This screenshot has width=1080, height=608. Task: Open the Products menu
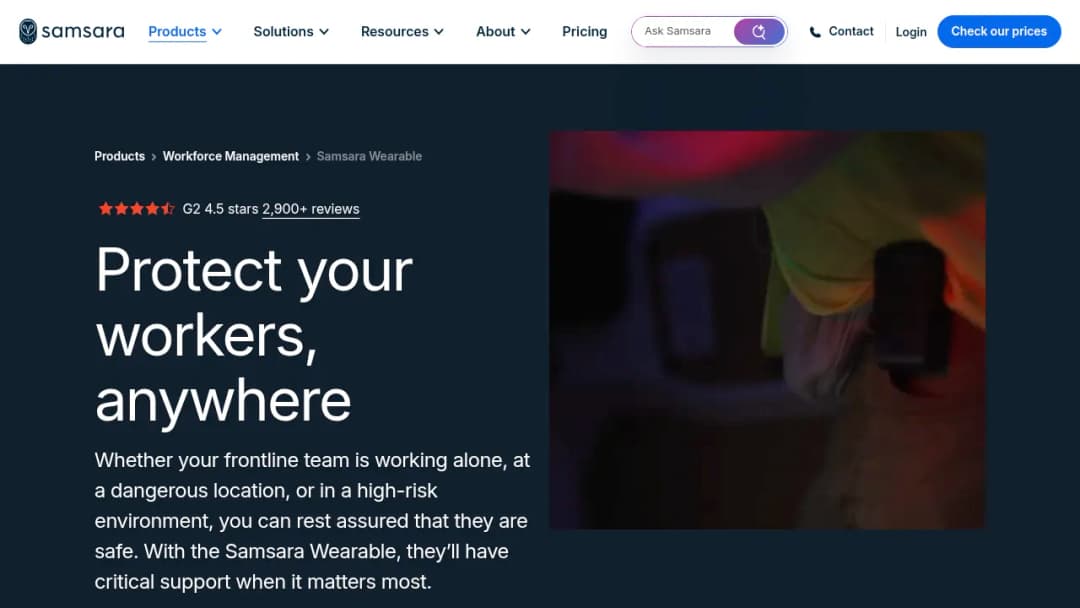(x=177, y=32)
